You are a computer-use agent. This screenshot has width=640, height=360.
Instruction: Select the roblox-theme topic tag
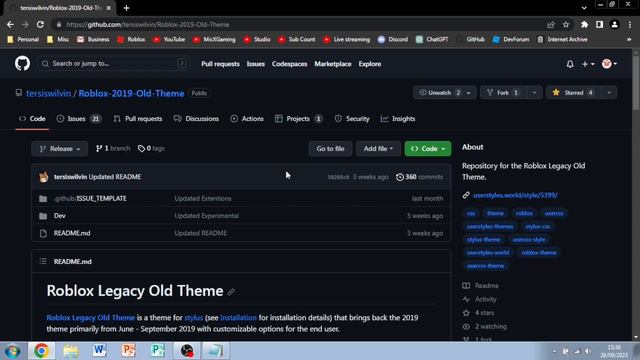point(539,253)
